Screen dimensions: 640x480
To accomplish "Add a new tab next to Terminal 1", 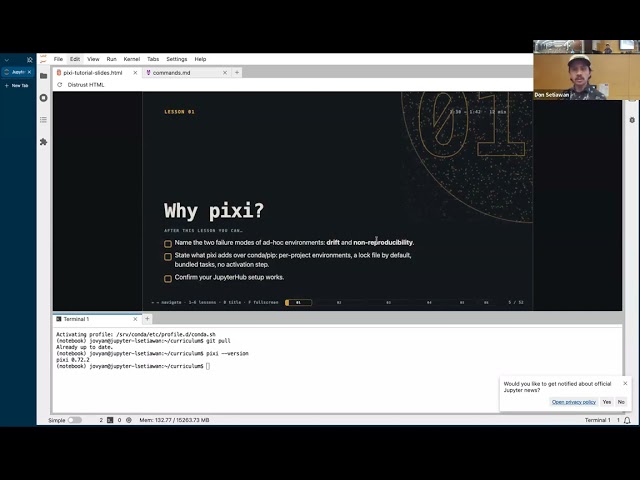I will (x=147, y=319).
